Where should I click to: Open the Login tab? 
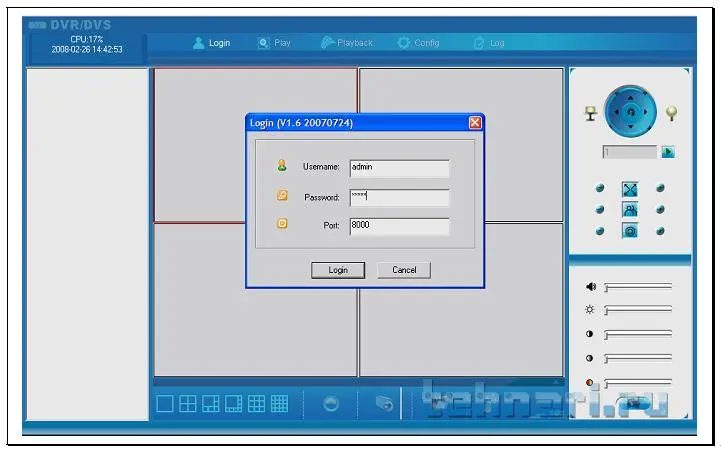coord(212,43)
